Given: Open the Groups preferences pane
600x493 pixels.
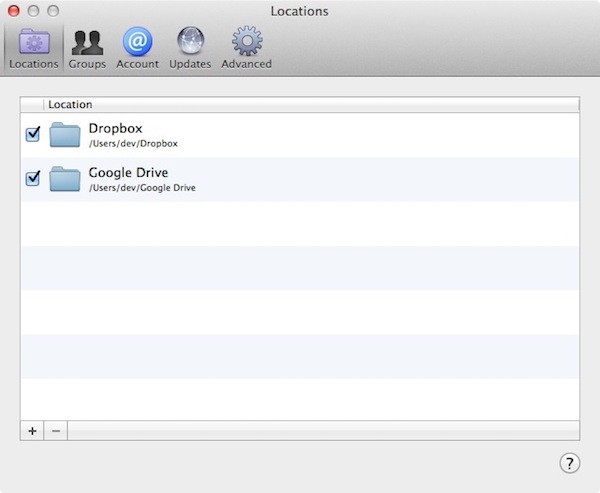Looking at the screenshot, I should tap(87, 49).
